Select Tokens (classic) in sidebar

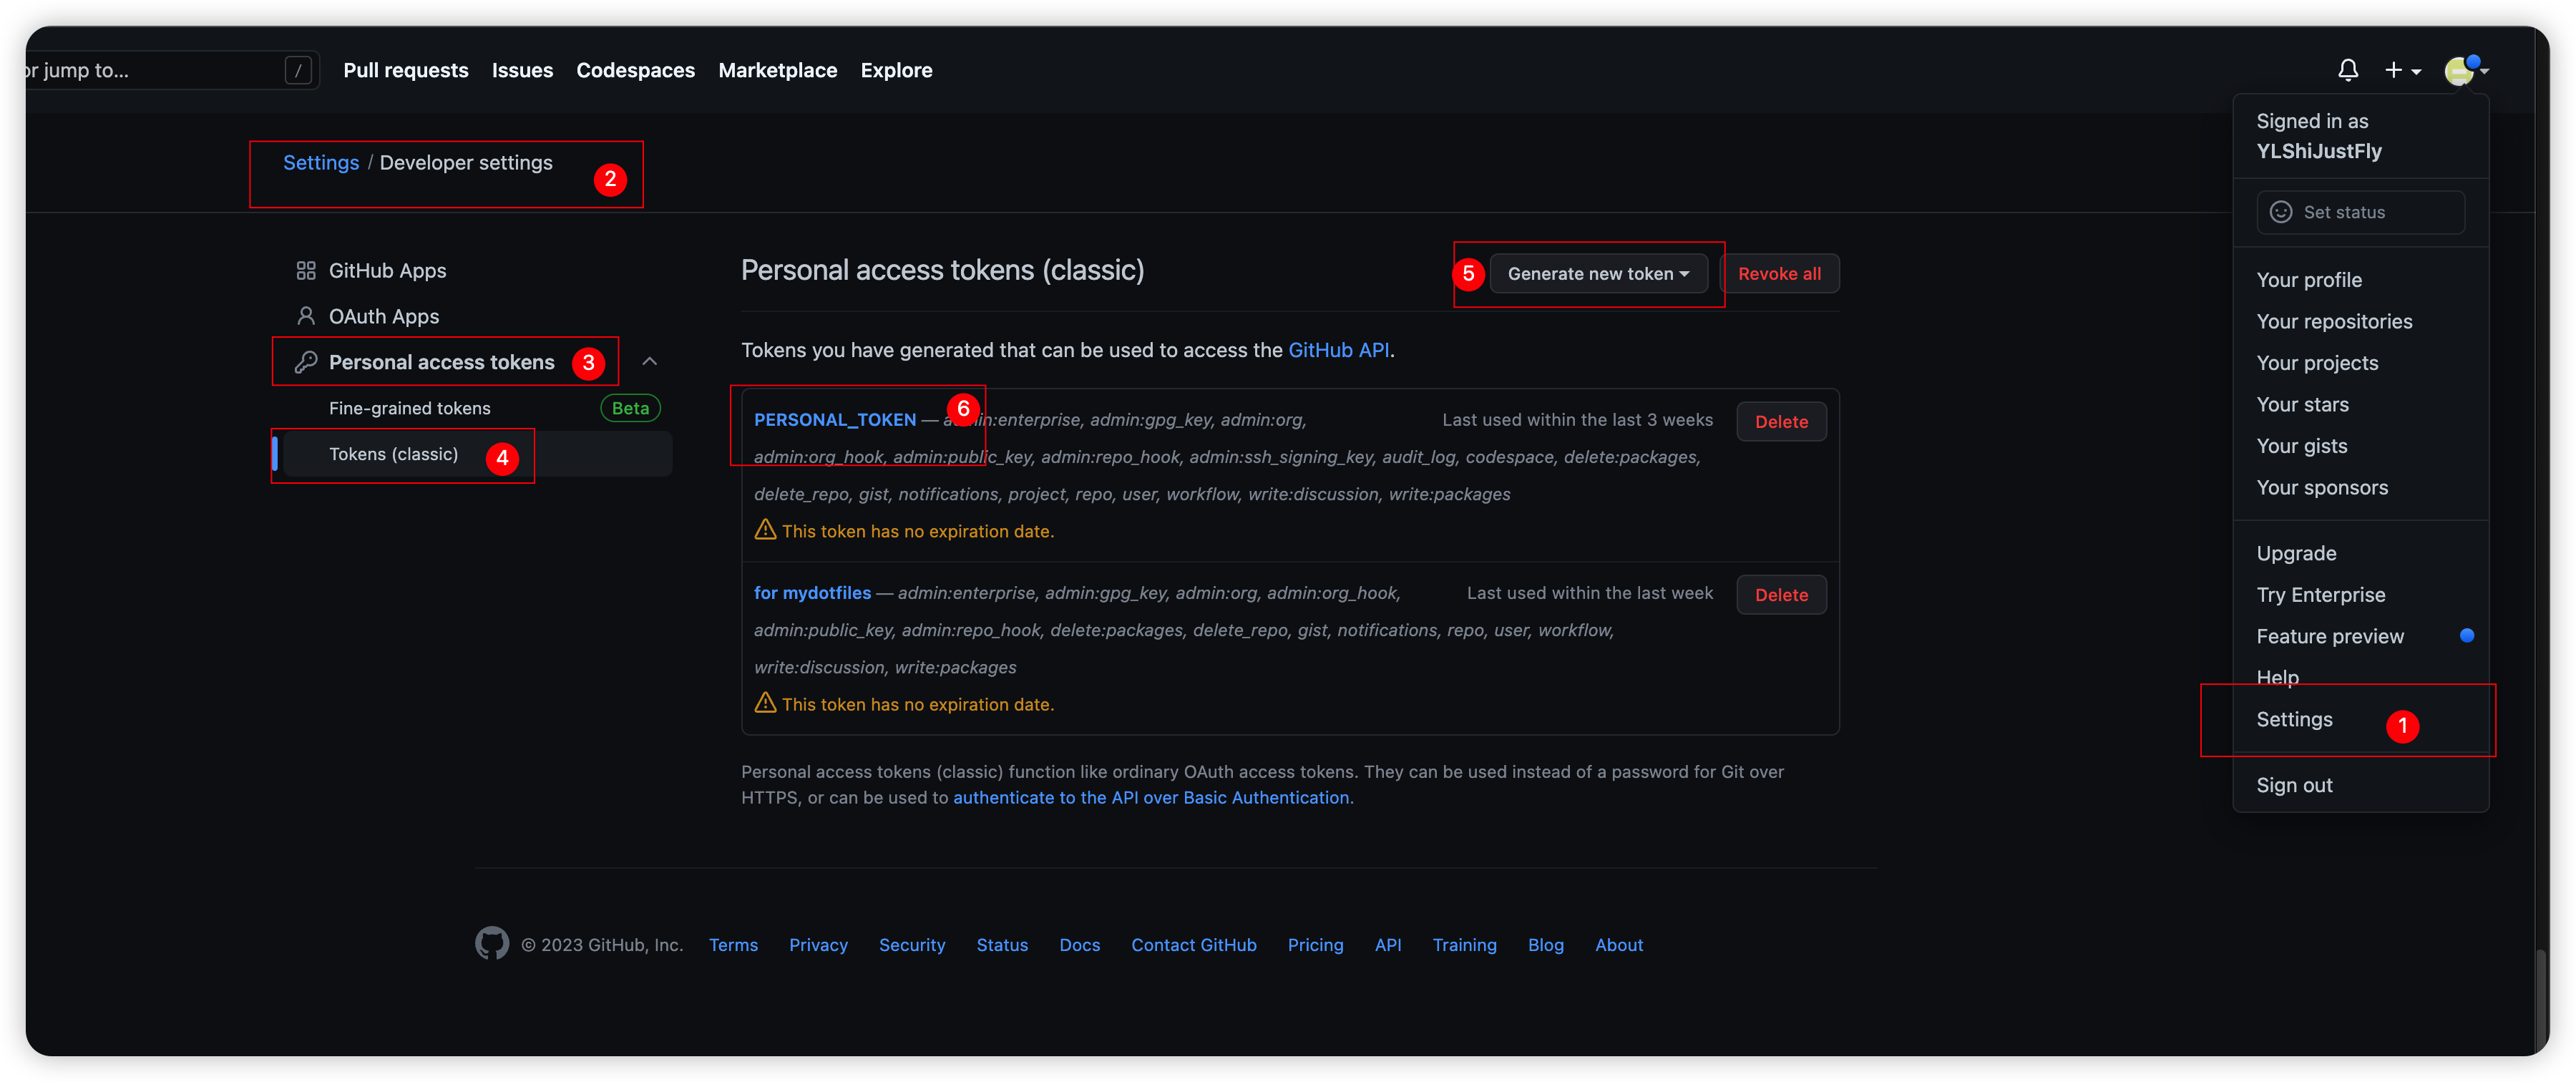point(393,454)
